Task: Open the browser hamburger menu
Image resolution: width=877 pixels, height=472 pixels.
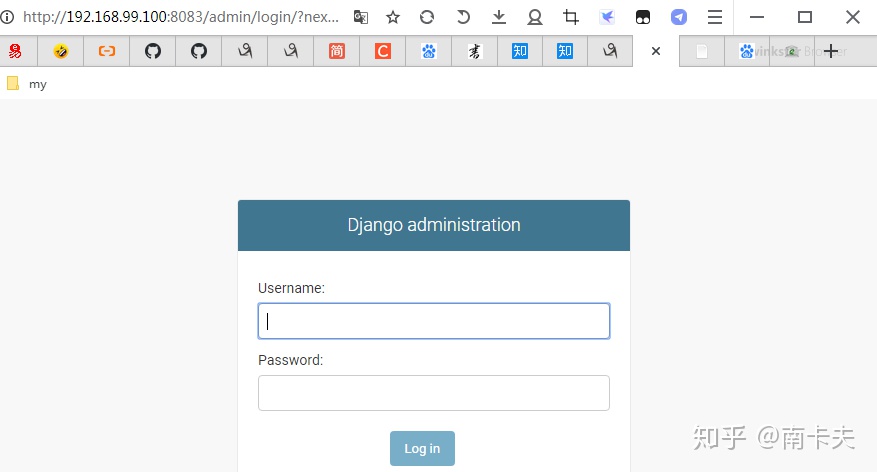Action: click(x=715, y=17)
